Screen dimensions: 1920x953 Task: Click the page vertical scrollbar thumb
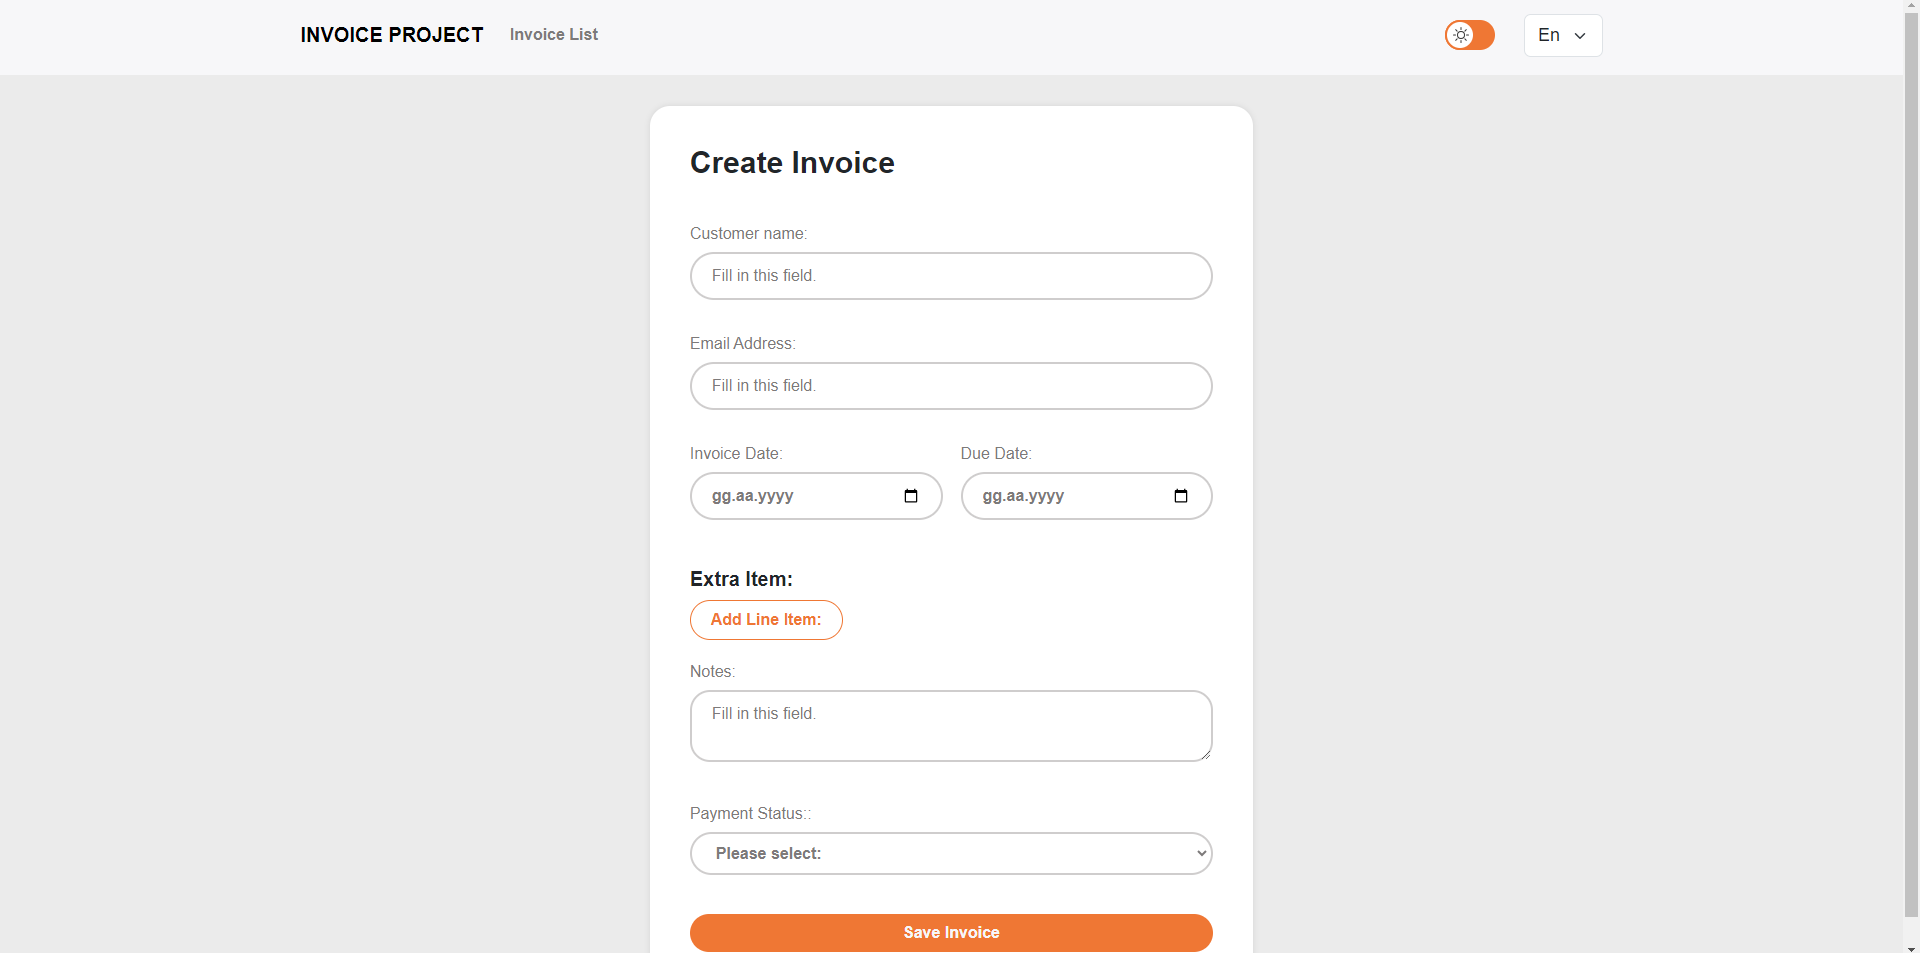(1911, 465)
